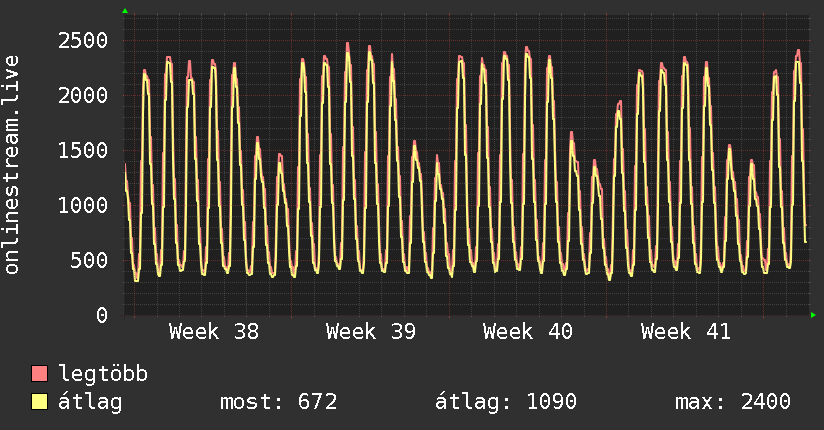Screen dimensions: 824x430
Task: Click the 2500 y-axis tick label
Action: coord(83,40)
